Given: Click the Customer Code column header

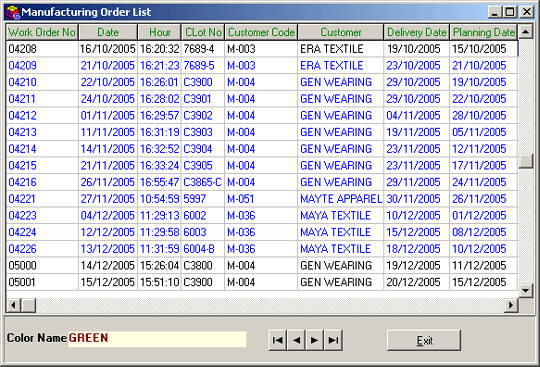Looking at the screenshot, I should click(x=261, y=32).
